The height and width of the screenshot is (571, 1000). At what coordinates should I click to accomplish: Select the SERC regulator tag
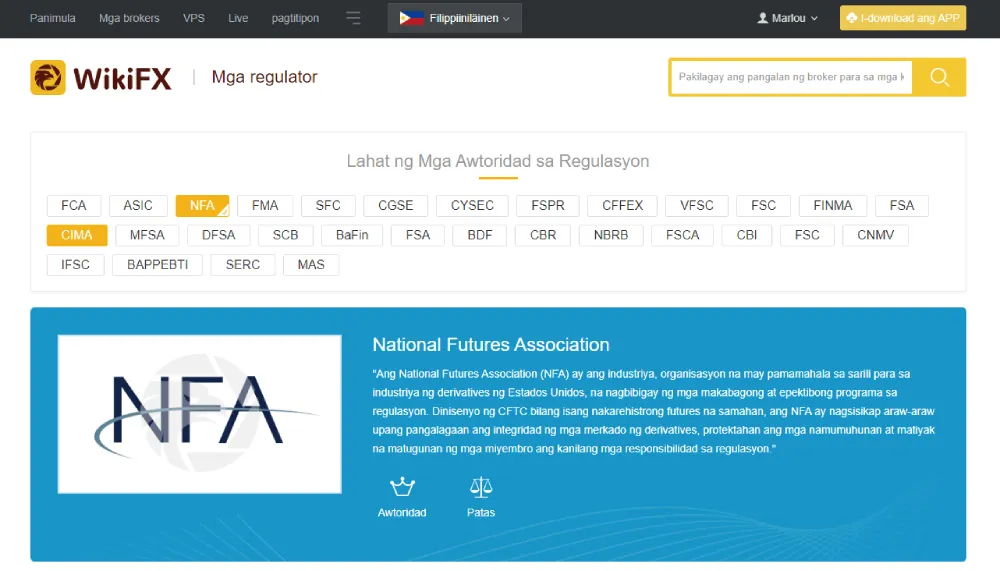coord(243,264)
